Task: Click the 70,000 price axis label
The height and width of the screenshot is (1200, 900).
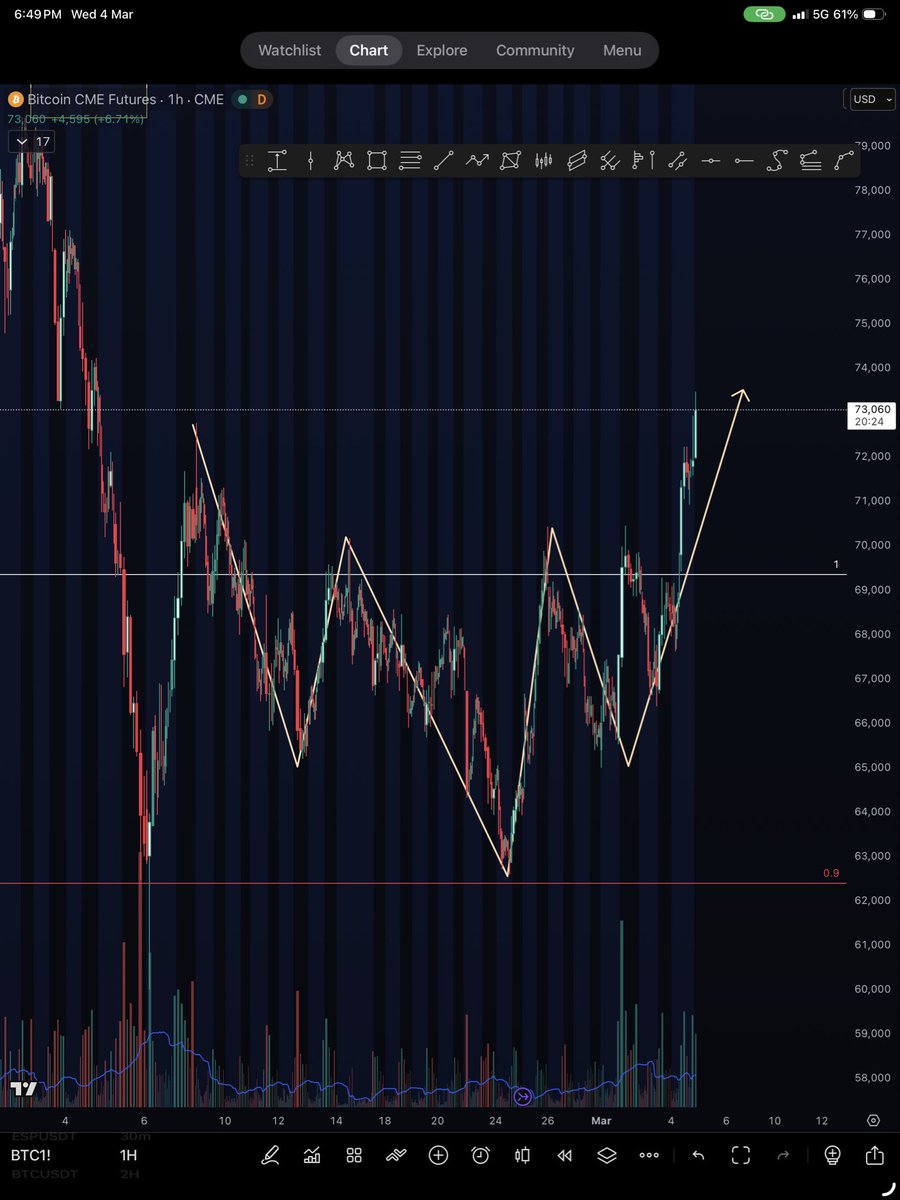Action: pyautogui.click(x=873, y=545)
